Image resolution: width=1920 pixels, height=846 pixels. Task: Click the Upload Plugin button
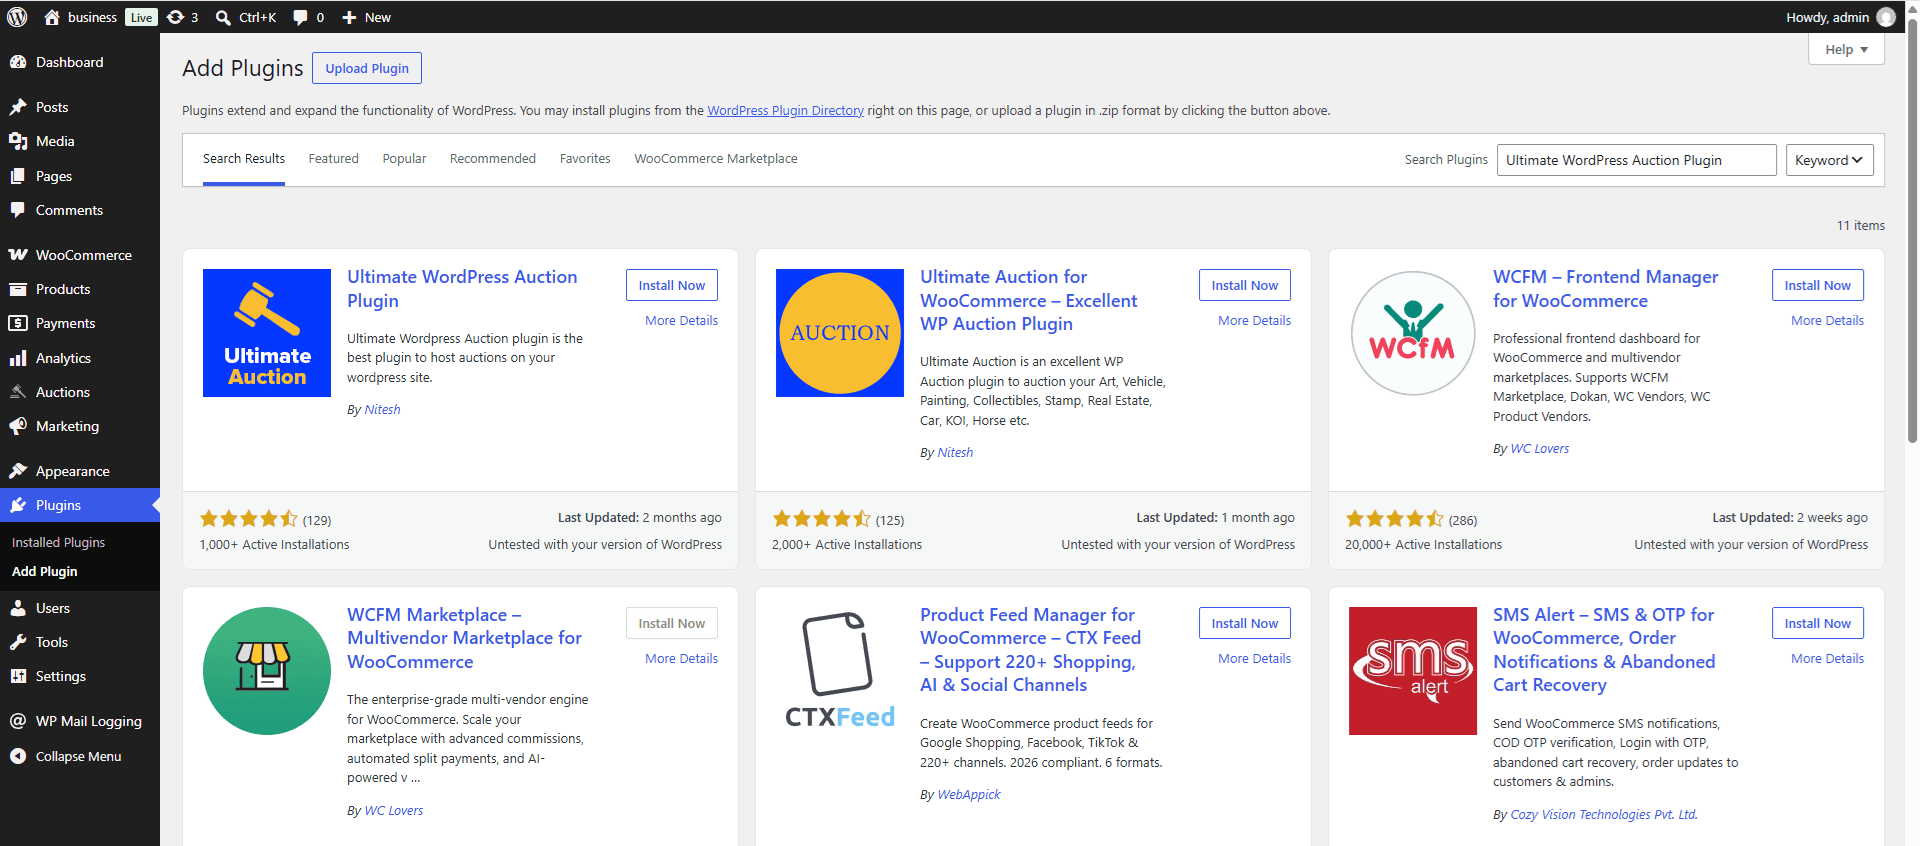367,68
